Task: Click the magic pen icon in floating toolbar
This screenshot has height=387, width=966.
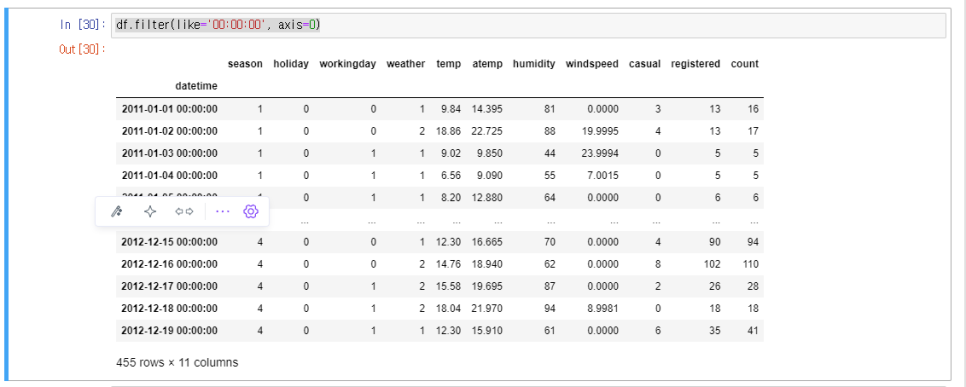Action: 116,211
